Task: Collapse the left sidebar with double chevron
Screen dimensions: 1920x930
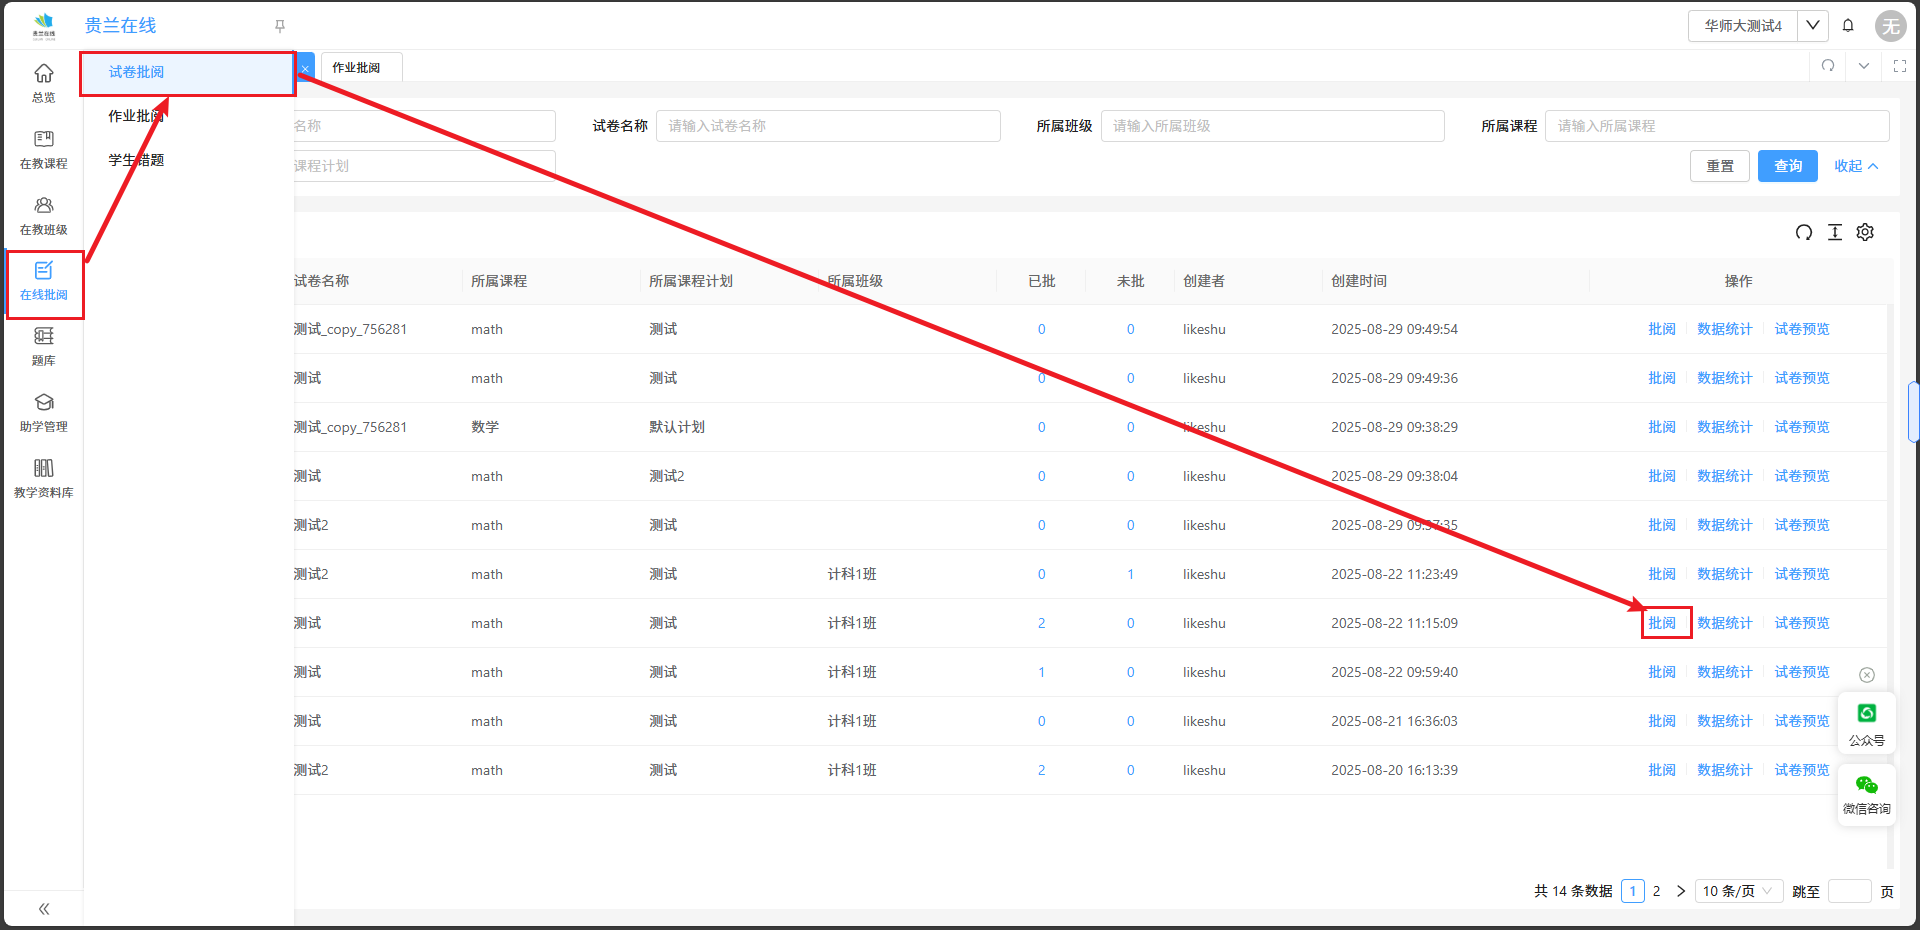Action: pyautogui.click(x=43, y=908)
